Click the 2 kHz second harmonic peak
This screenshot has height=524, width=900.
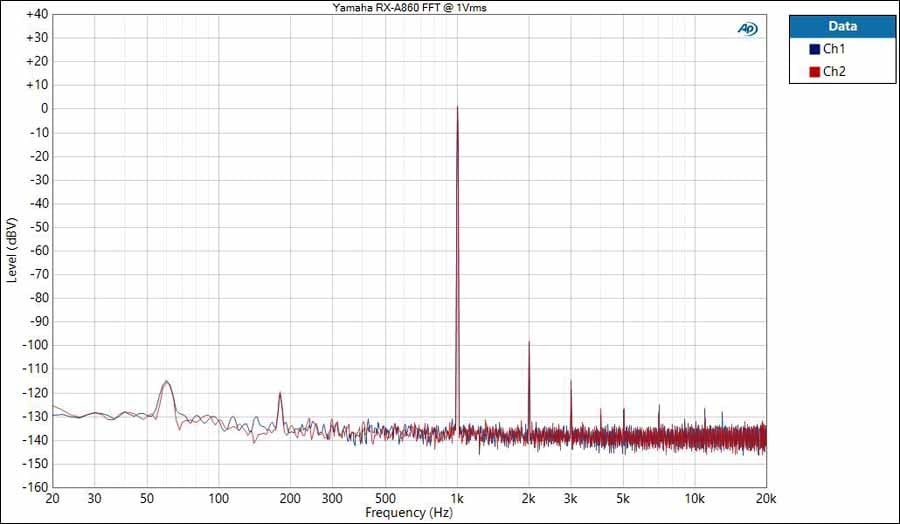[x=529, y=342]
